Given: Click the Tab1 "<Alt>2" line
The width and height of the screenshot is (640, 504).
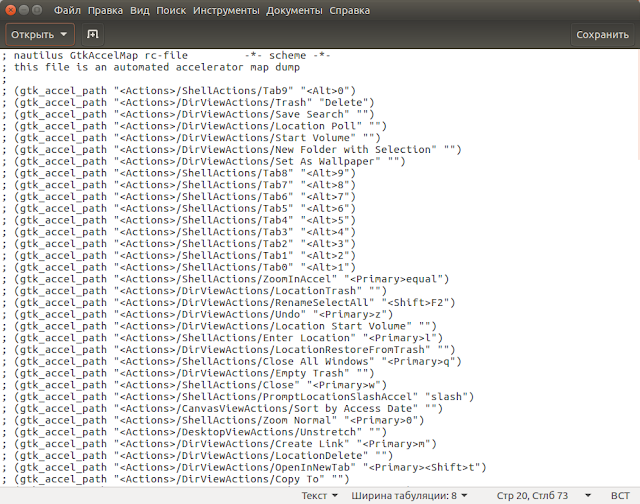Looking at the screenshot, I should click(x=179, y=255).
